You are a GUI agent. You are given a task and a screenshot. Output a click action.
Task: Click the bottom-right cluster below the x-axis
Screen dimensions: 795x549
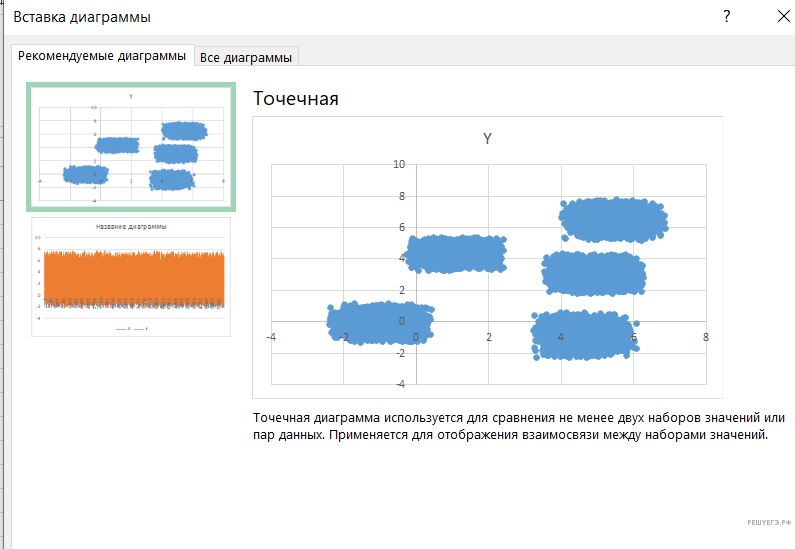pyautogui.click(x=583, y=335)
